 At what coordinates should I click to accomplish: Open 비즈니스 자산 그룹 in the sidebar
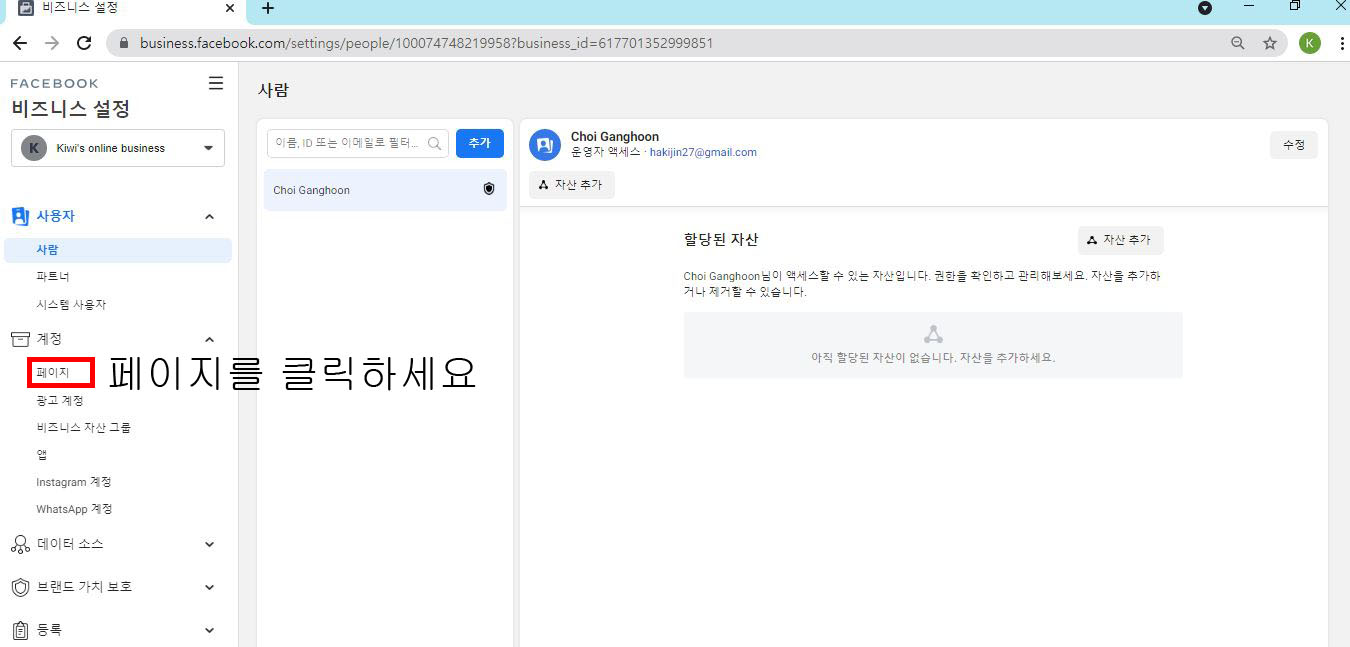tap(84, 427)
